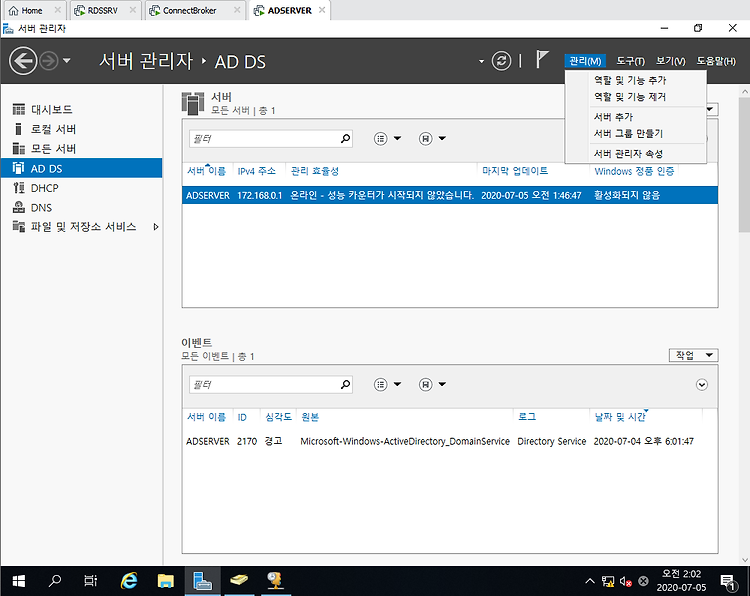Open notifications flag icon

pyautogui.click(x=541, y=60)
